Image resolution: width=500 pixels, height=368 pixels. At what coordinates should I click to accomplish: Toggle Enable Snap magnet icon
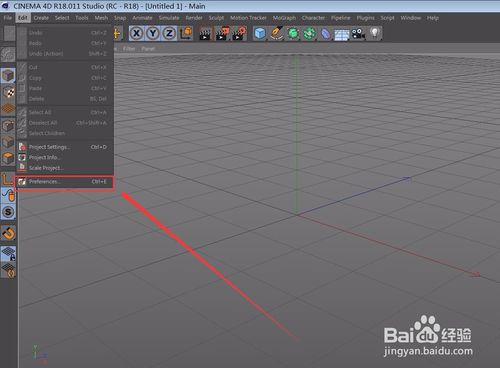pyautogui.click(x=8, y=233)
